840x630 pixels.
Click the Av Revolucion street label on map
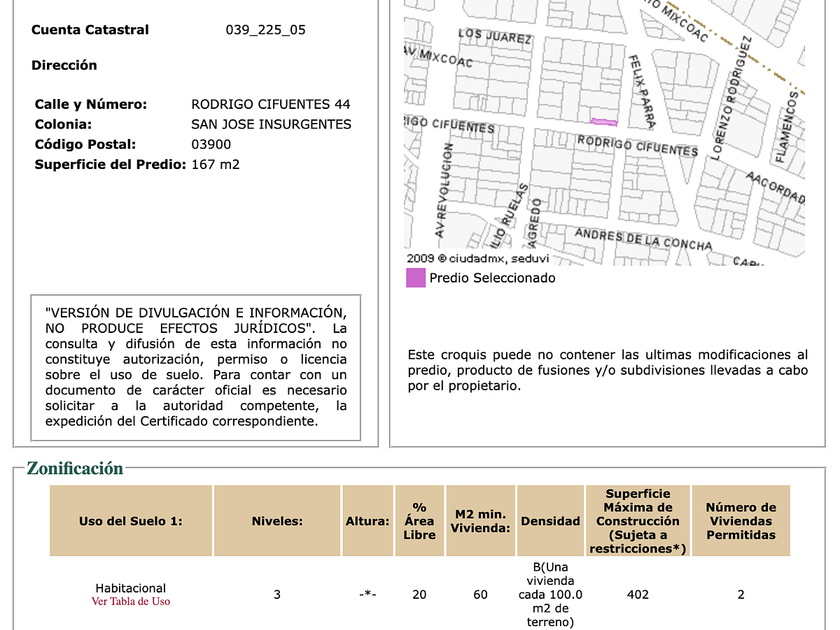pyautogui.click(x=443, y=190)
